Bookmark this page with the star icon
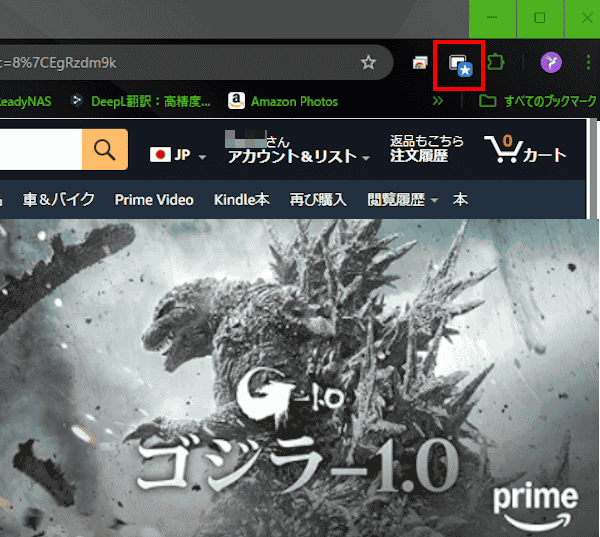Screen dimensions: 600x537 [x=368, y=62]
